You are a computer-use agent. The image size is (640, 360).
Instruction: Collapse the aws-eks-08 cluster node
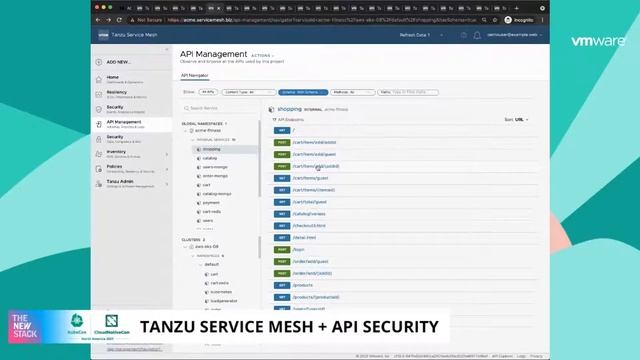(185, 247)
